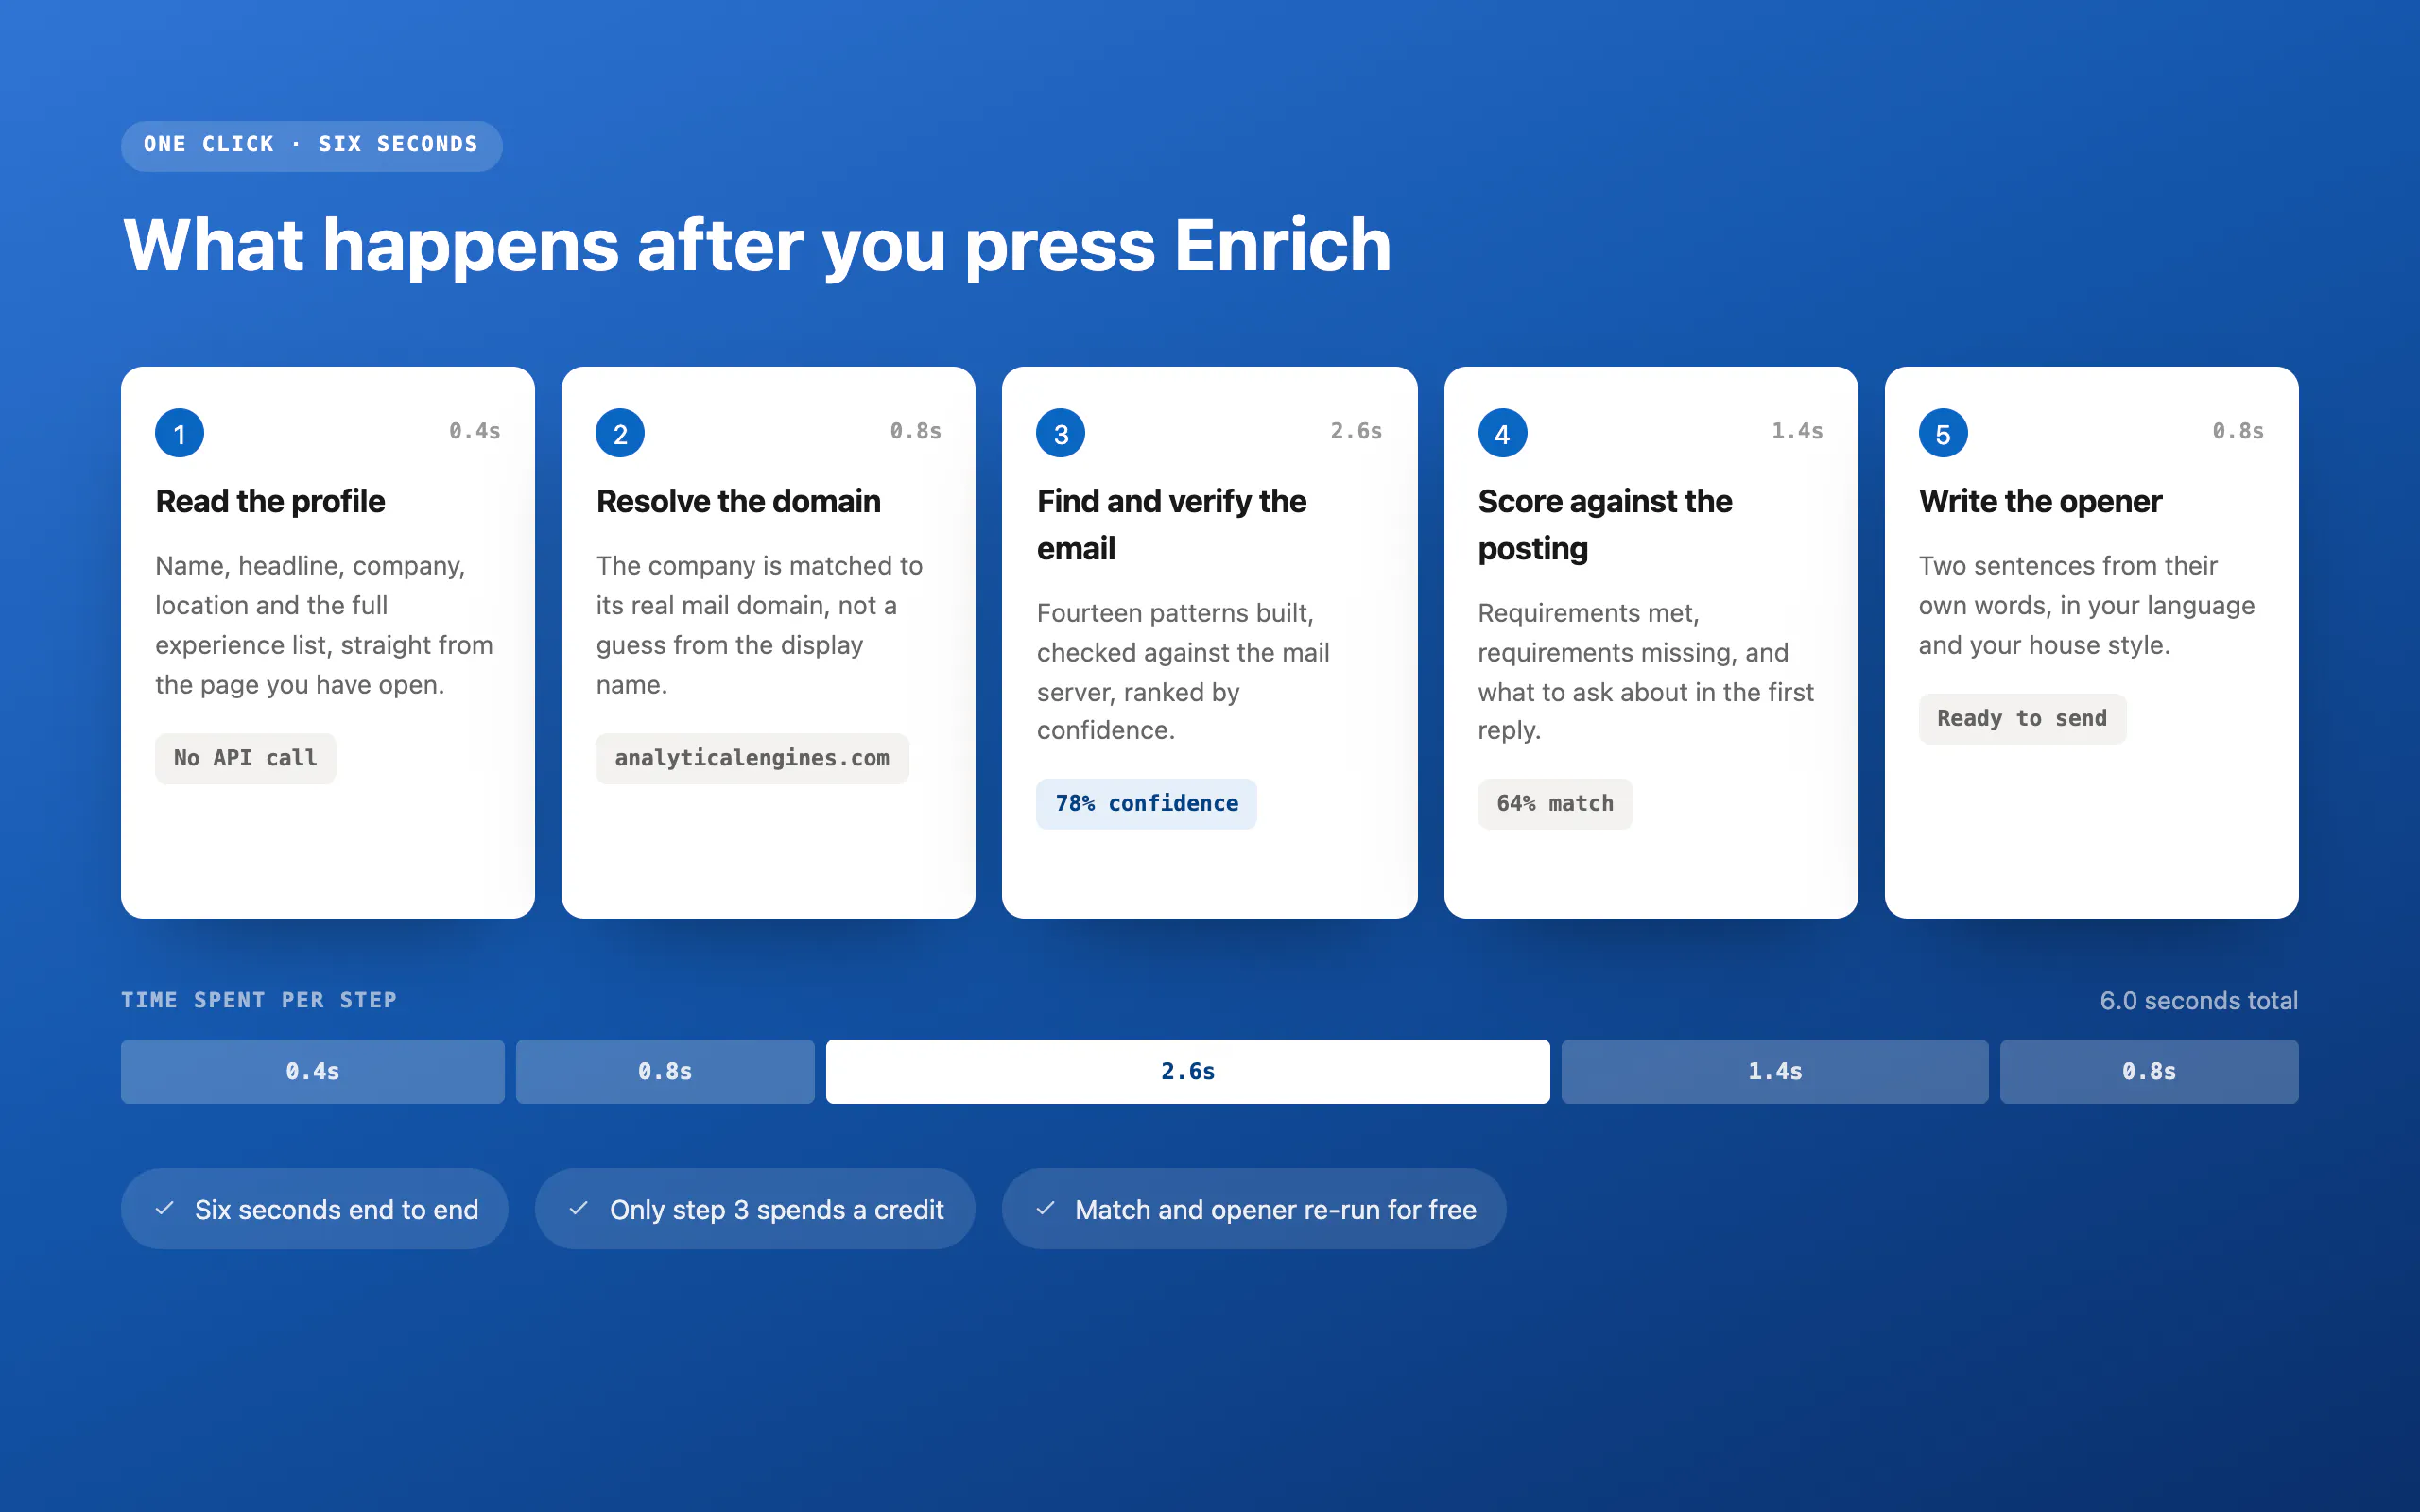Click the TIME SPENT PER STEP label
The image size is (2420, 1512).
(x=259, y=1000)
